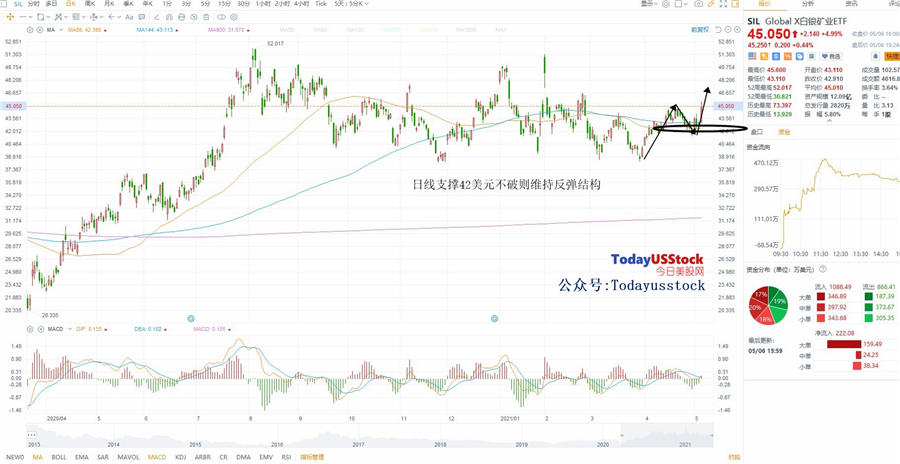Click the orange 快捷 trade button
The image size is (900, 464).
click(892, 56)
